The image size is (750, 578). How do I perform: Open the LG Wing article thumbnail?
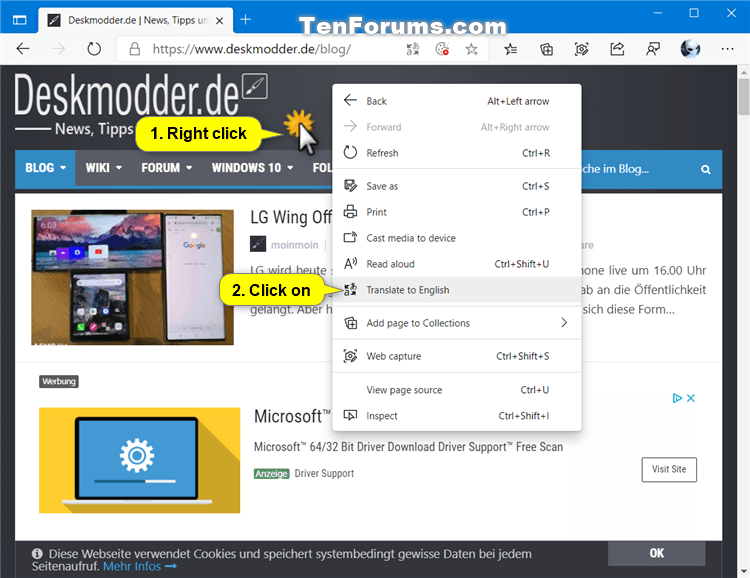(x=132, y=277)
